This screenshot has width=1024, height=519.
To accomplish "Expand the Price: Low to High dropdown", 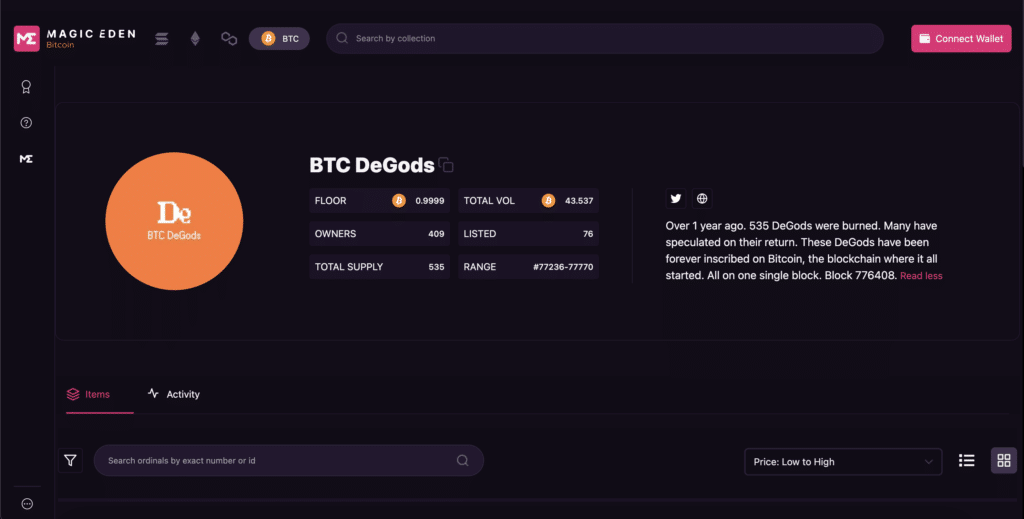I will click(843, 462).
